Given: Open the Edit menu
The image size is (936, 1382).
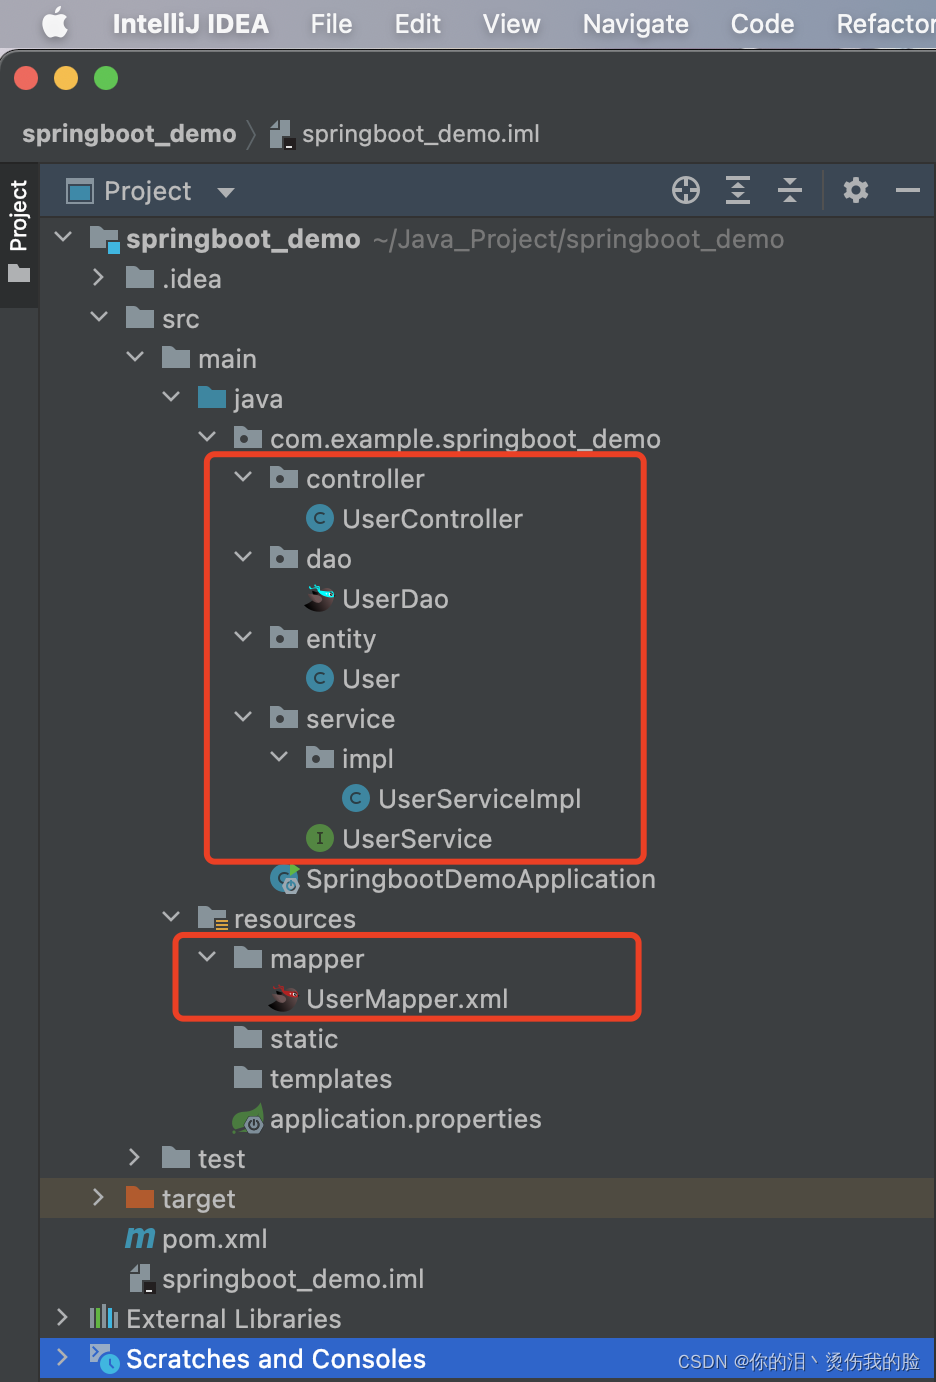Looking at the screenshot, I should 417,24.
